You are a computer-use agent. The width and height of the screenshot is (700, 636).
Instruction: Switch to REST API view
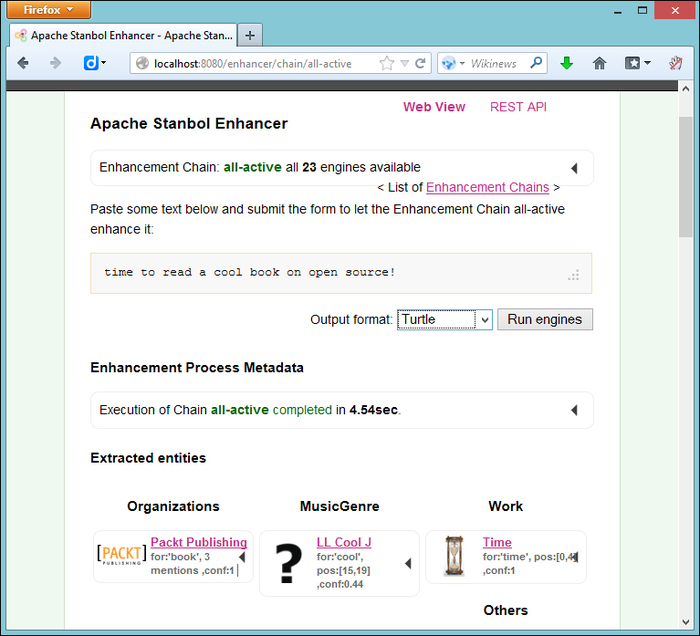tap(518, 107)
